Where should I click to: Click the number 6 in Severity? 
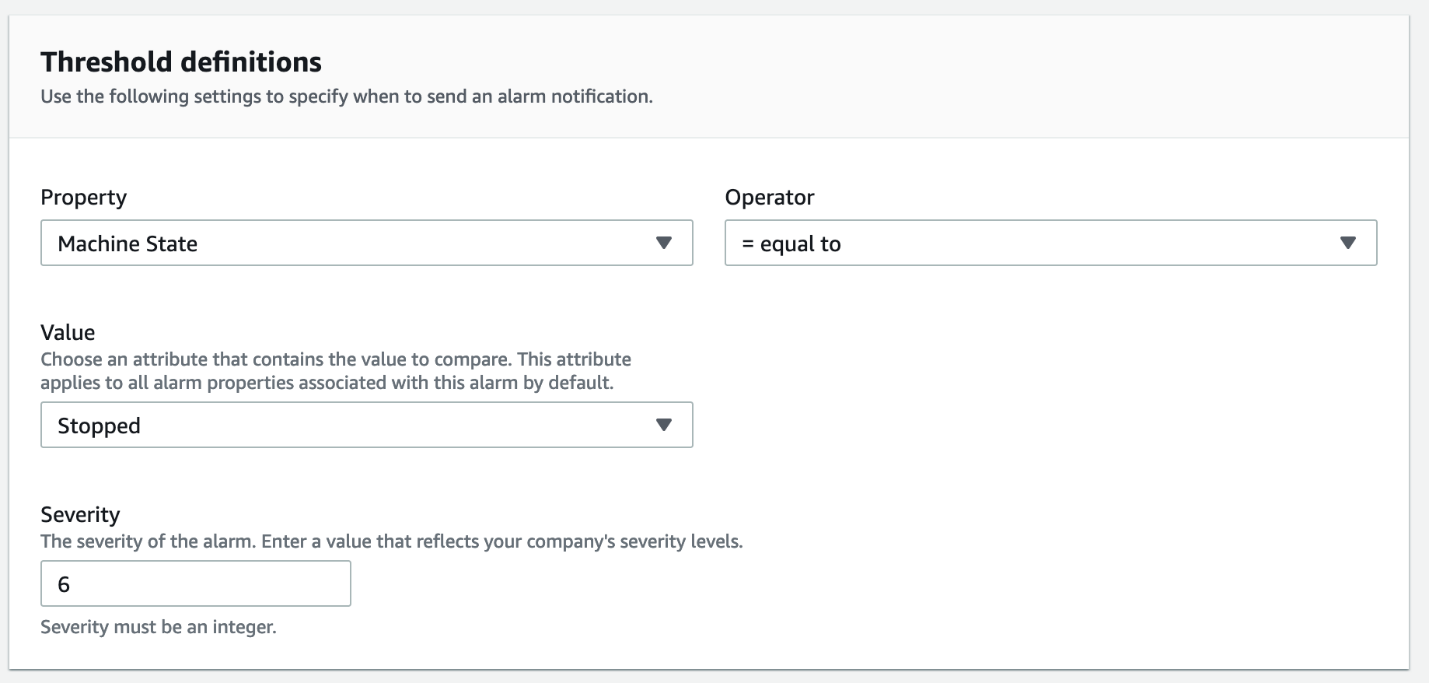[63, 585]
